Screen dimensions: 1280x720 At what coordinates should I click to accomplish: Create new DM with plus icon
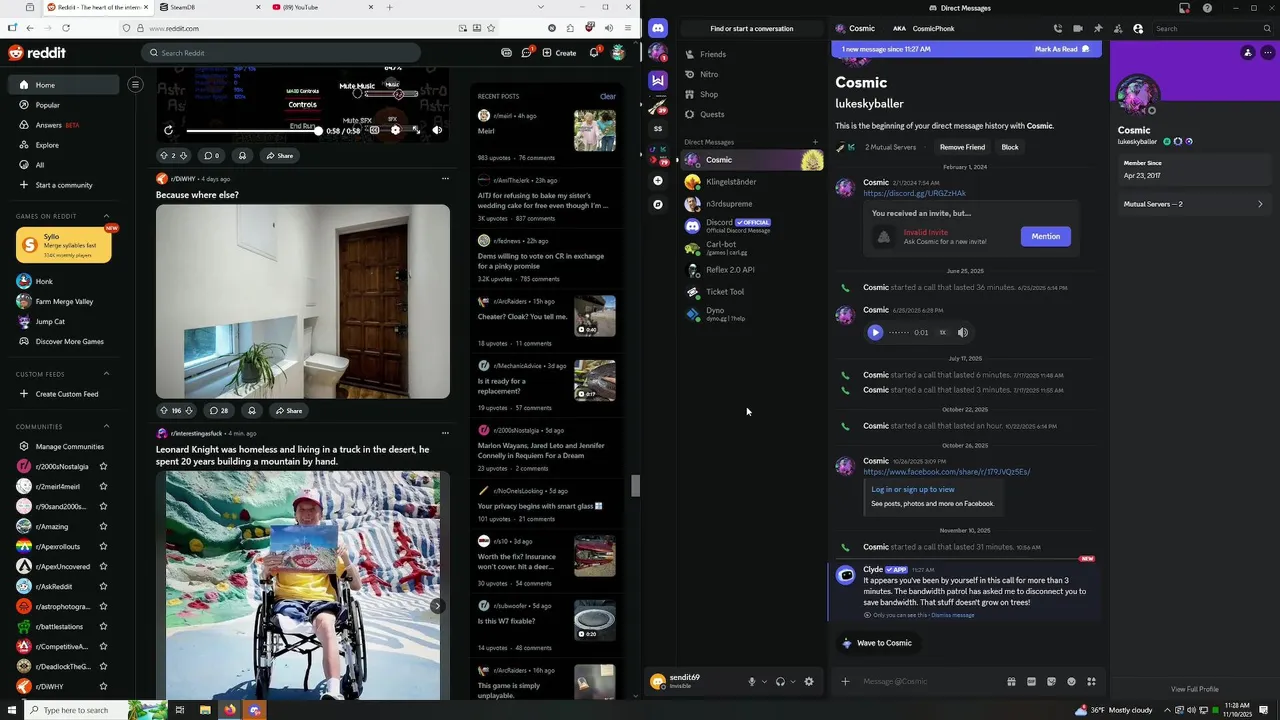(815, 142)
